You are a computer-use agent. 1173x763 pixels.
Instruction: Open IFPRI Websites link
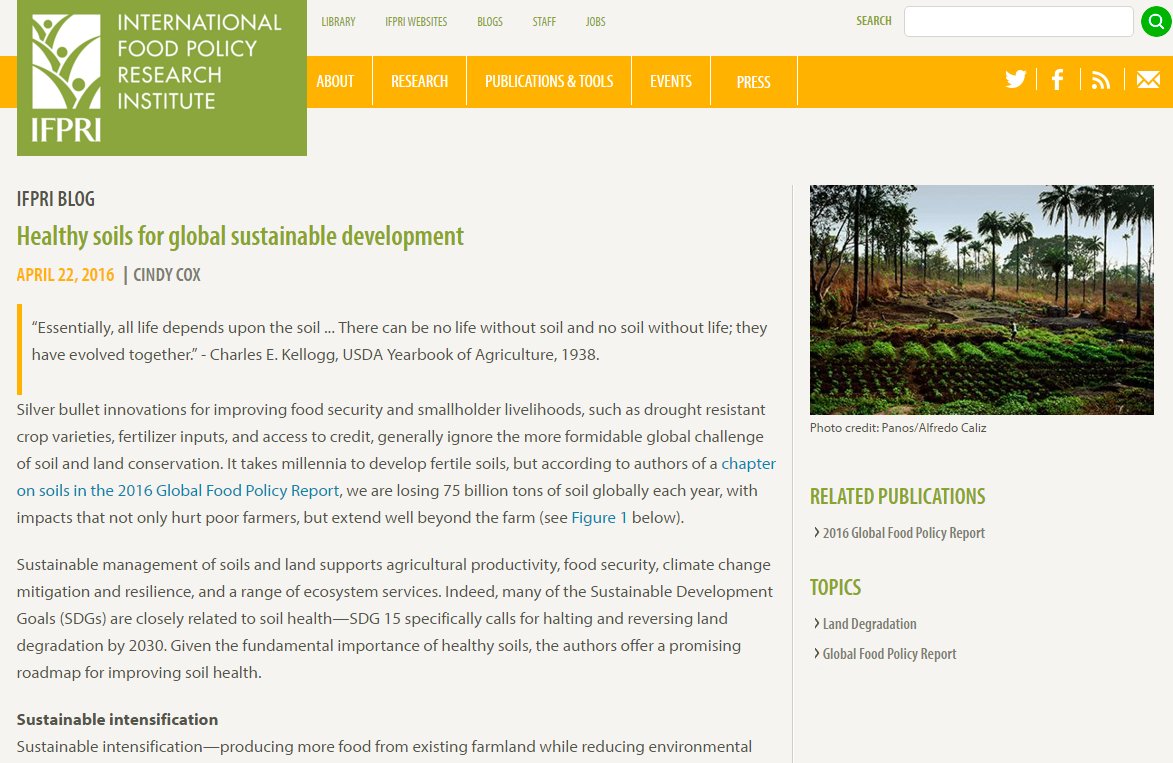pyautogui.click(x=416, y=22)
